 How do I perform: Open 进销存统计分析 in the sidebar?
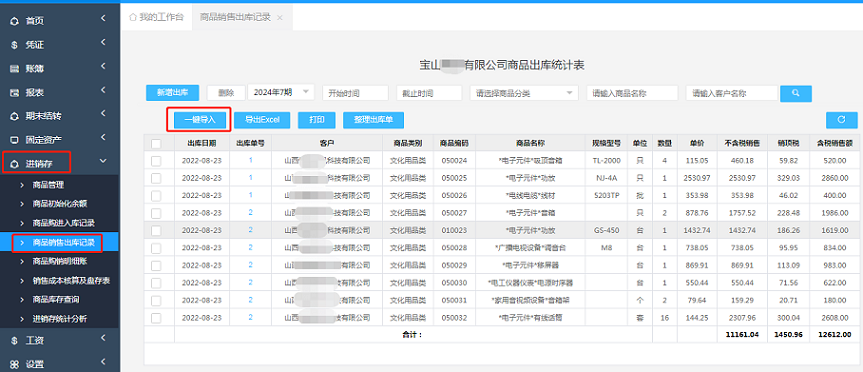pos(60,319)
